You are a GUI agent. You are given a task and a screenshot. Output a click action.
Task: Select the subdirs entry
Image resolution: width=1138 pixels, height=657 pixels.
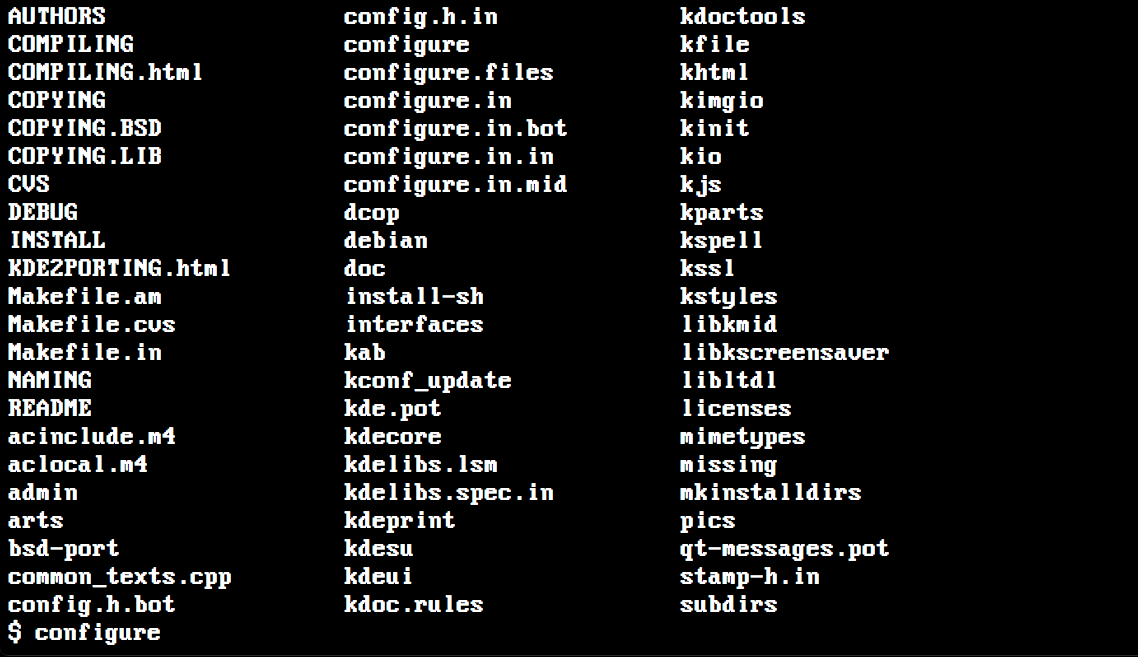point(729,605)
